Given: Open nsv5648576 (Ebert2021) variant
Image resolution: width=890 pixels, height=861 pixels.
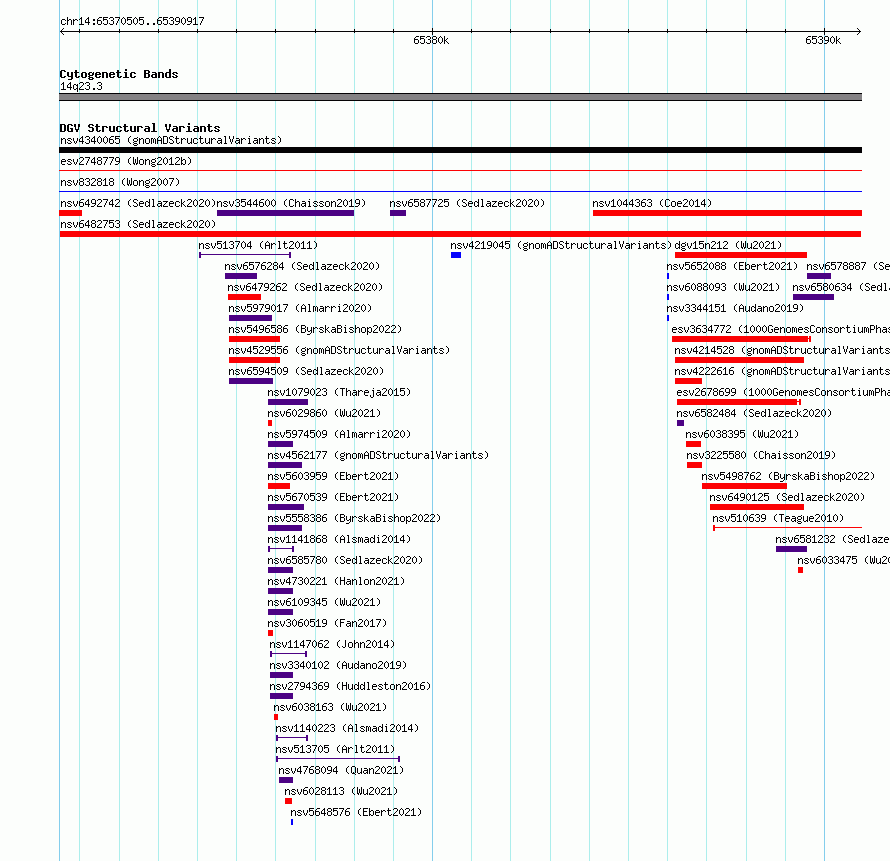Looking at the screenshot, I should coord(356,812).
